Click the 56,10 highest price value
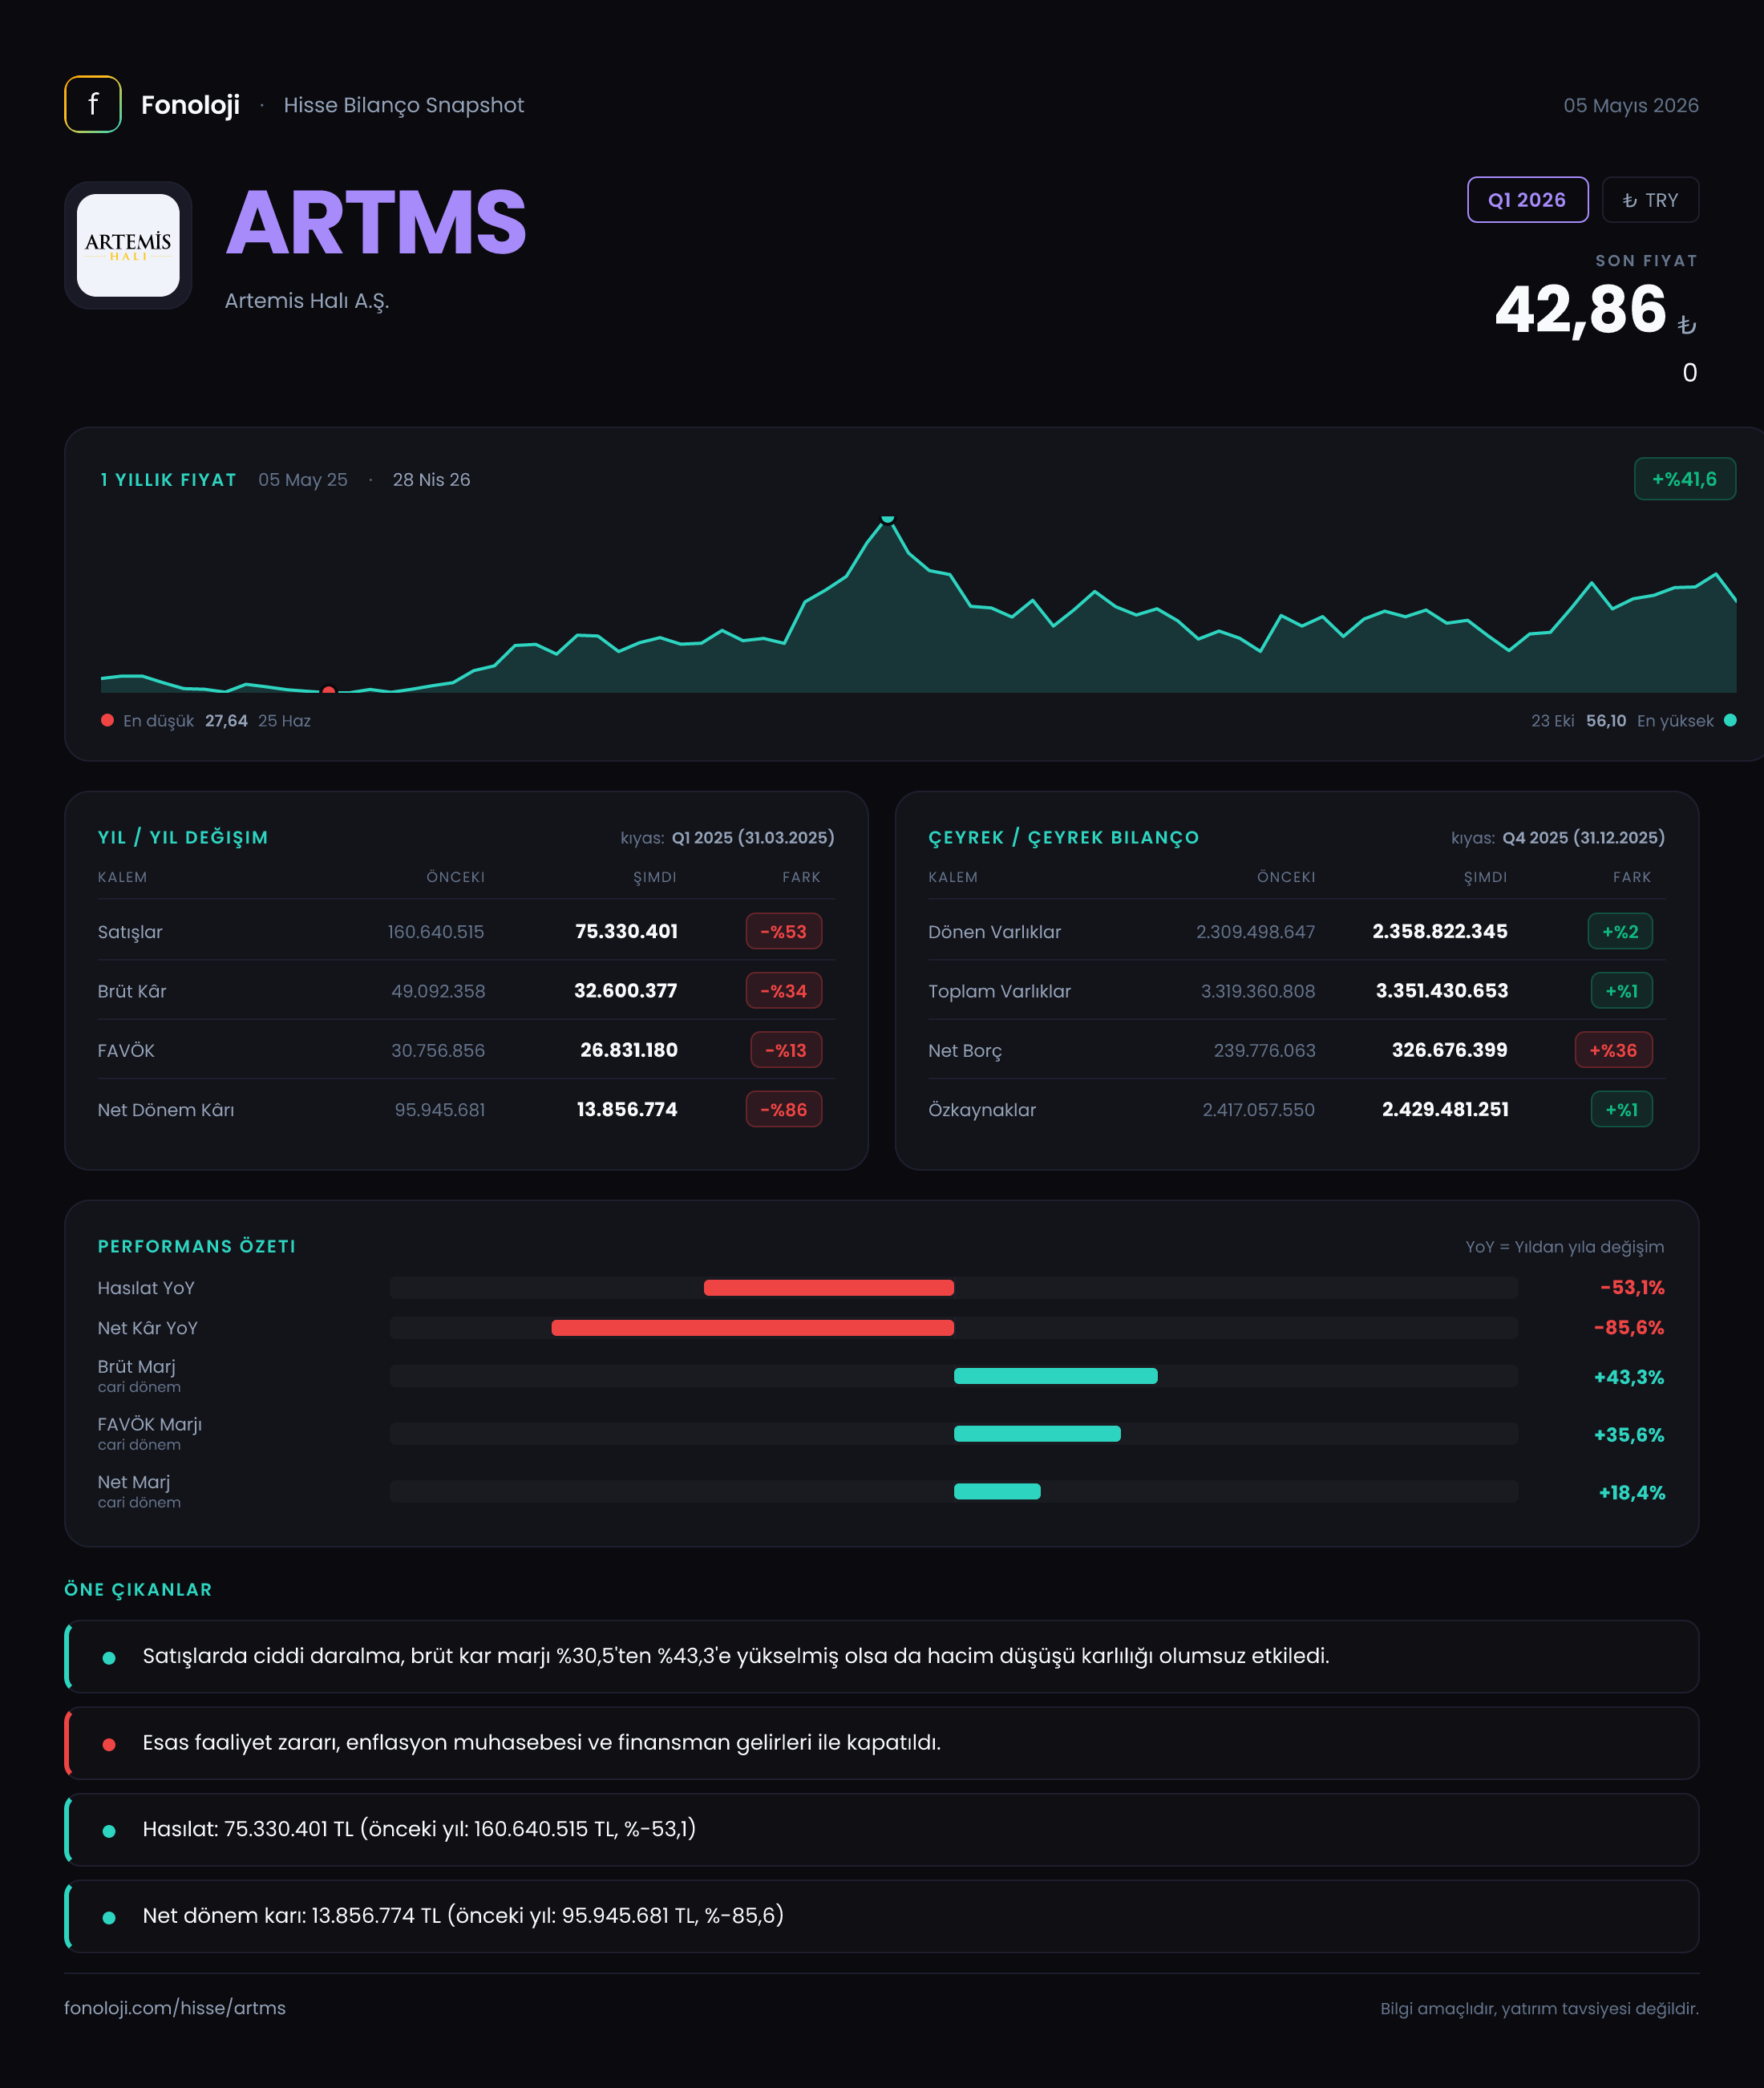 tap(1606, 721)
